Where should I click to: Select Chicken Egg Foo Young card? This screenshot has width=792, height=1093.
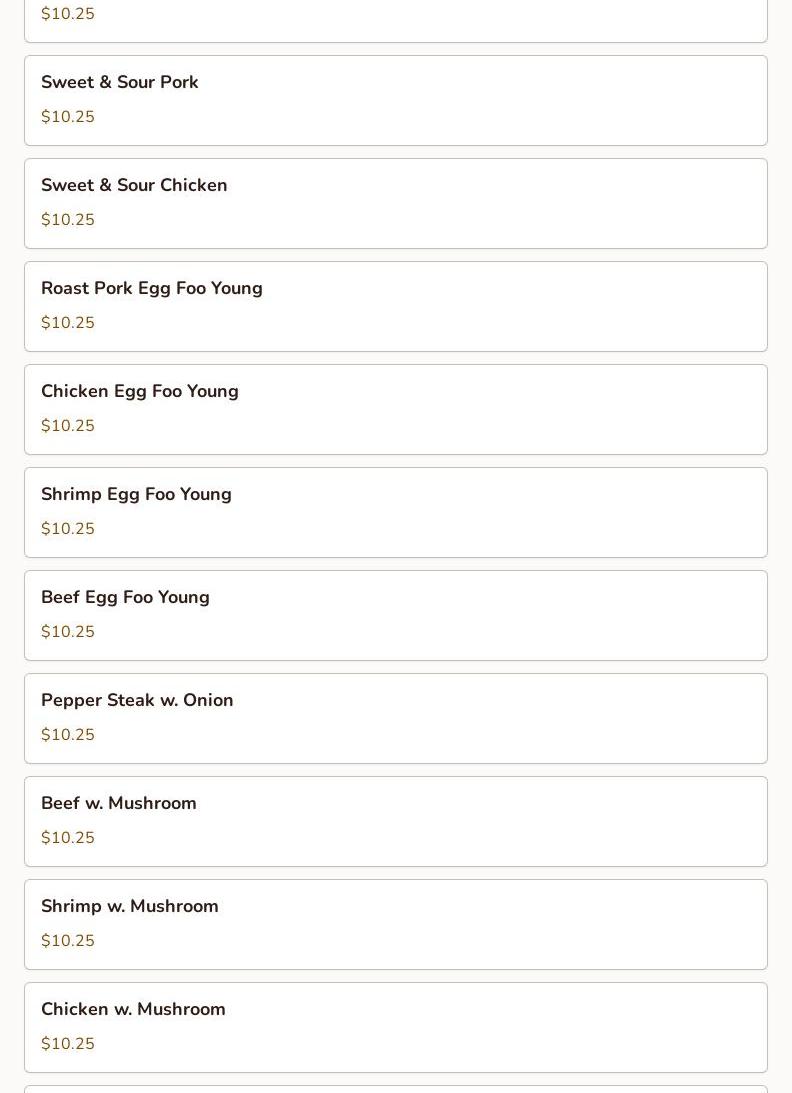click(396, 410)
